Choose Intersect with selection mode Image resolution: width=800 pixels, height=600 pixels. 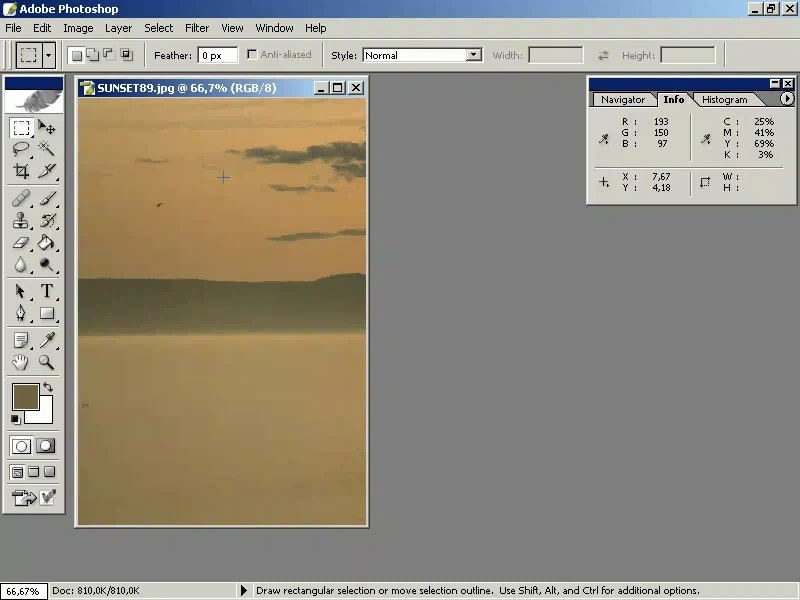point(126,55)
